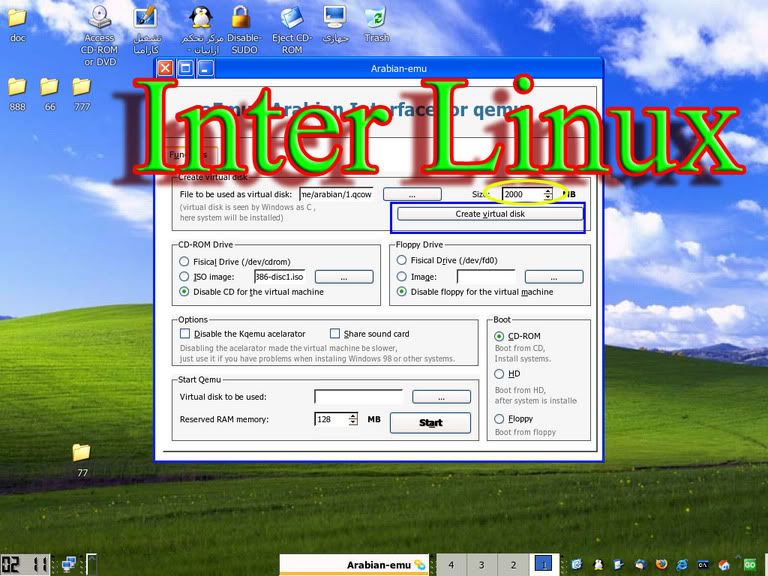Viewport: 768px width, 576px height.
Task: Click the virtual disk file path field
Action: [x=337, y=194]
